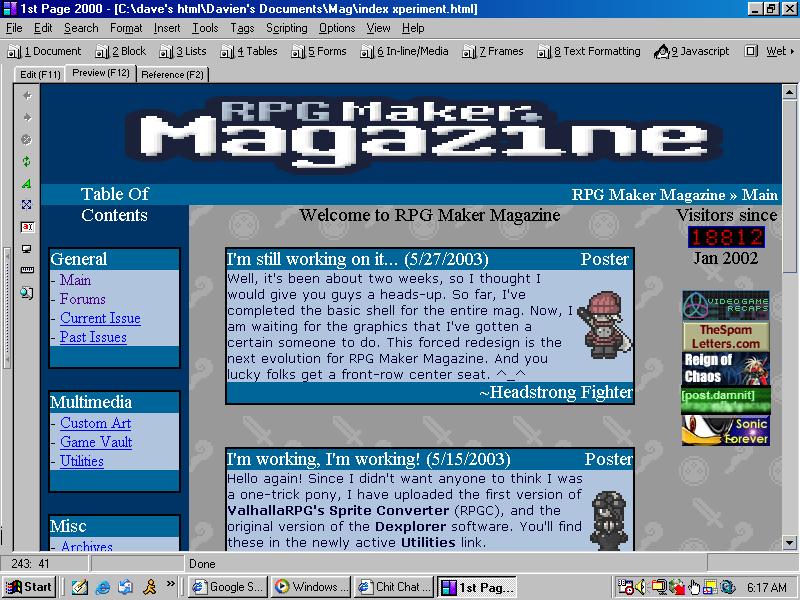Click the notepad icon in quick launch
Viewport: 800px width, 600px height.
click(80, 587)
